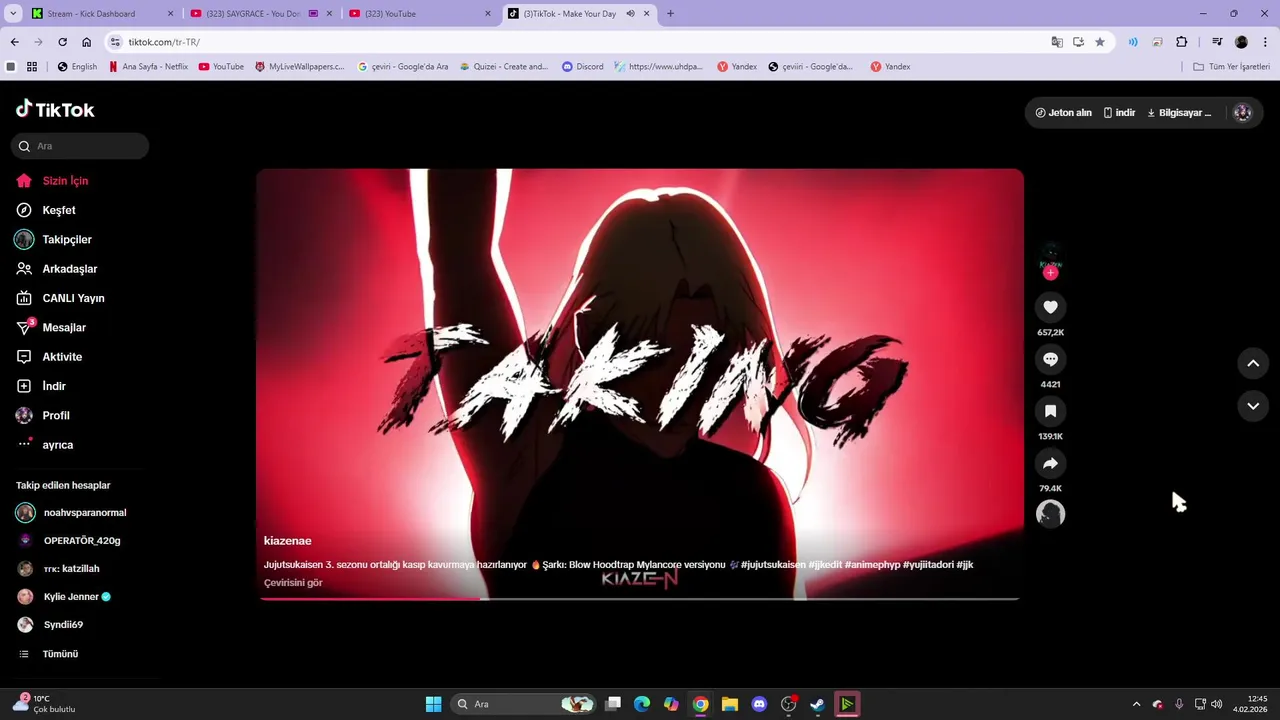Open the translate page icon in the address bar
The image size is (1280, 720).
(1057, 42)
